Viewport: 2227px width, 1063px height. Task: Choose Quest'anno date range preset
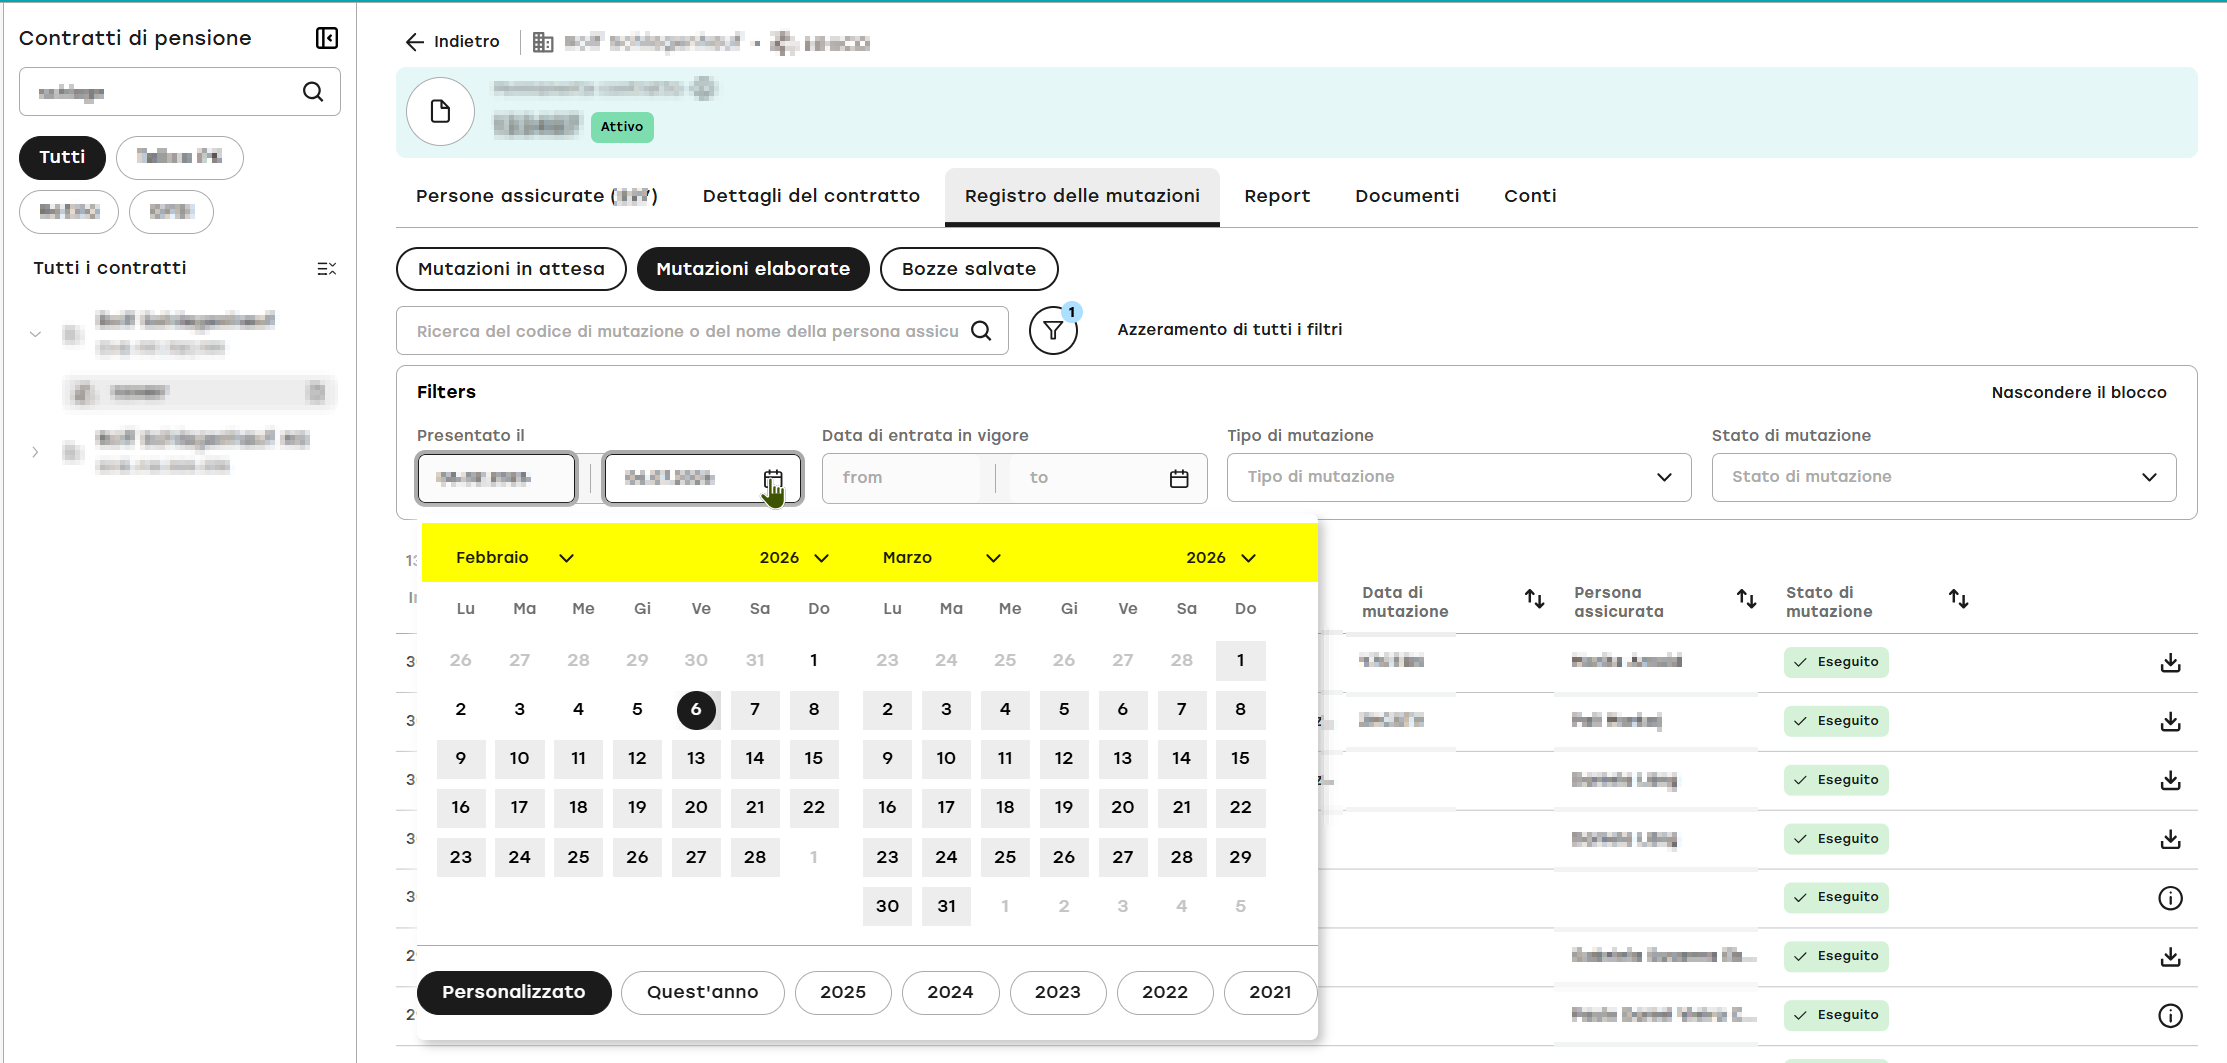703,993
